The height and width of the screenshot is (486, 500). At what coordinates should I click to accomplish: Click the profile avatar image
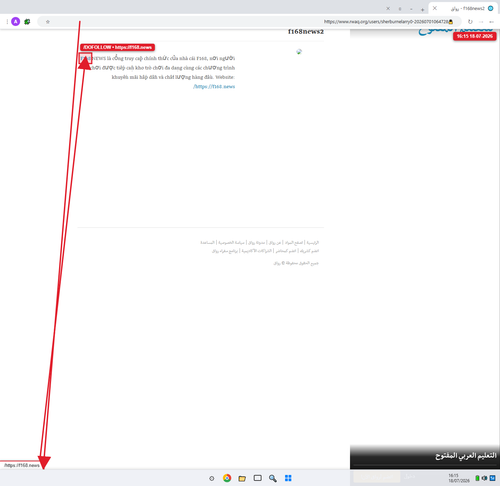pos(299,51)
